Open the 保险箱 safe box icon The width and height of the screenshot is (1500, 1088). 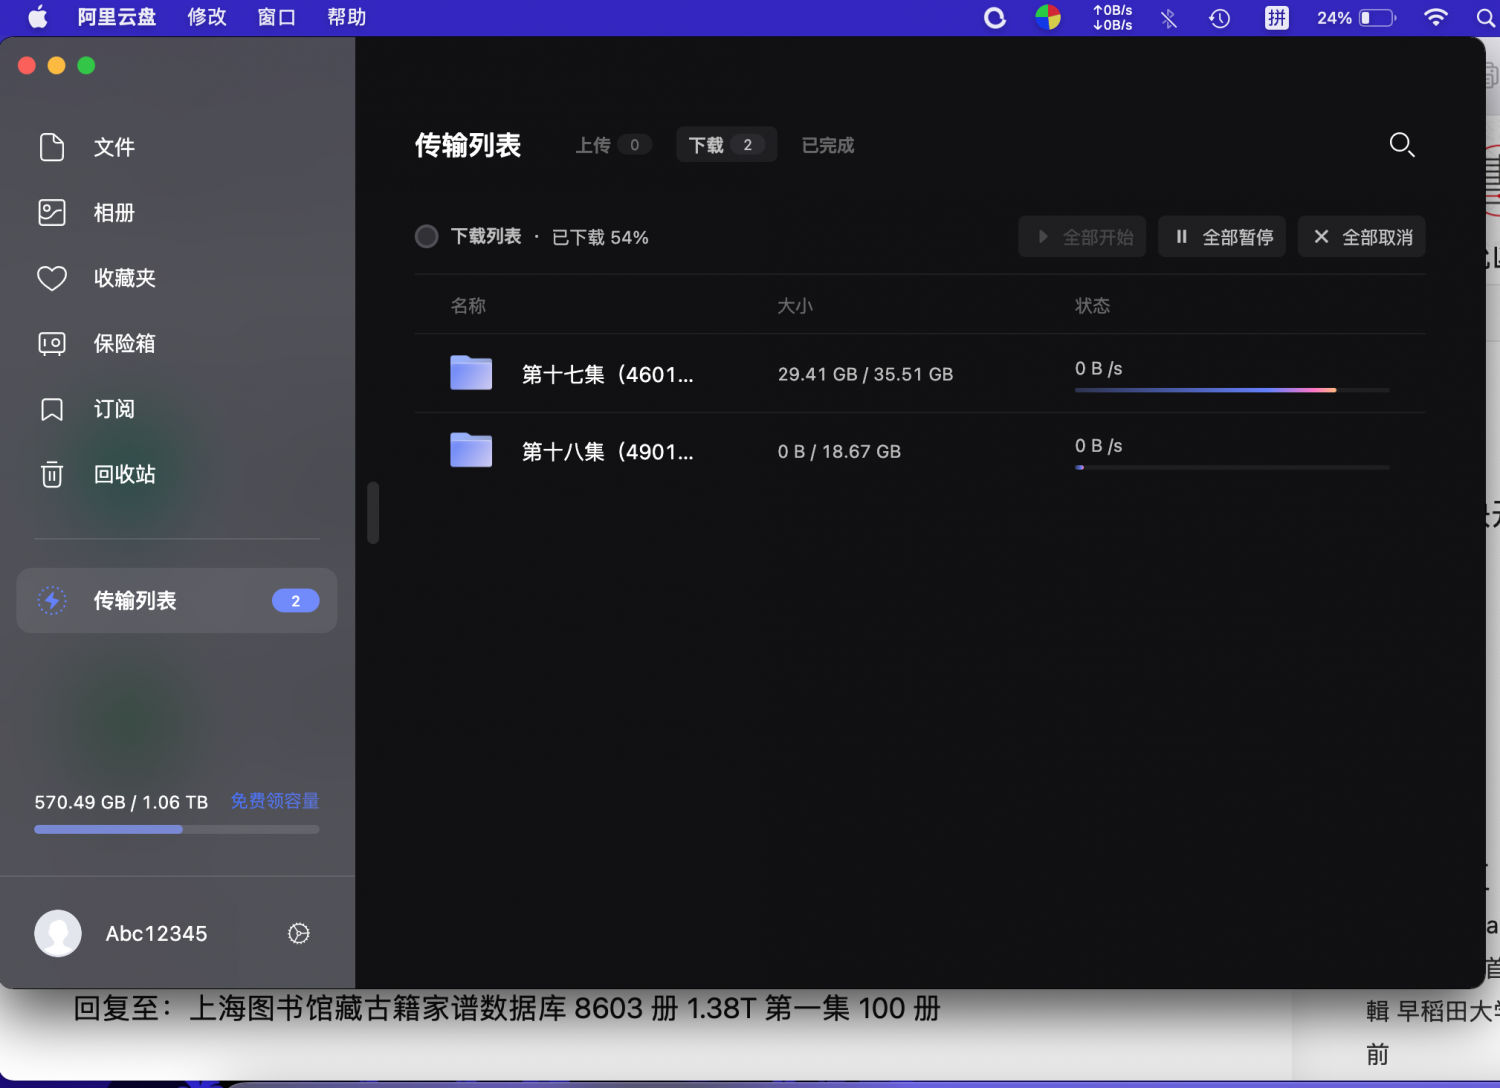(x=52, y=344)
